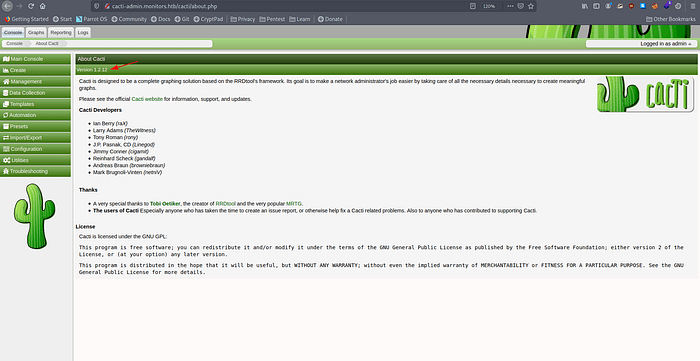Switch to the Console tab

pyautogui.click(x=13, y=33)
